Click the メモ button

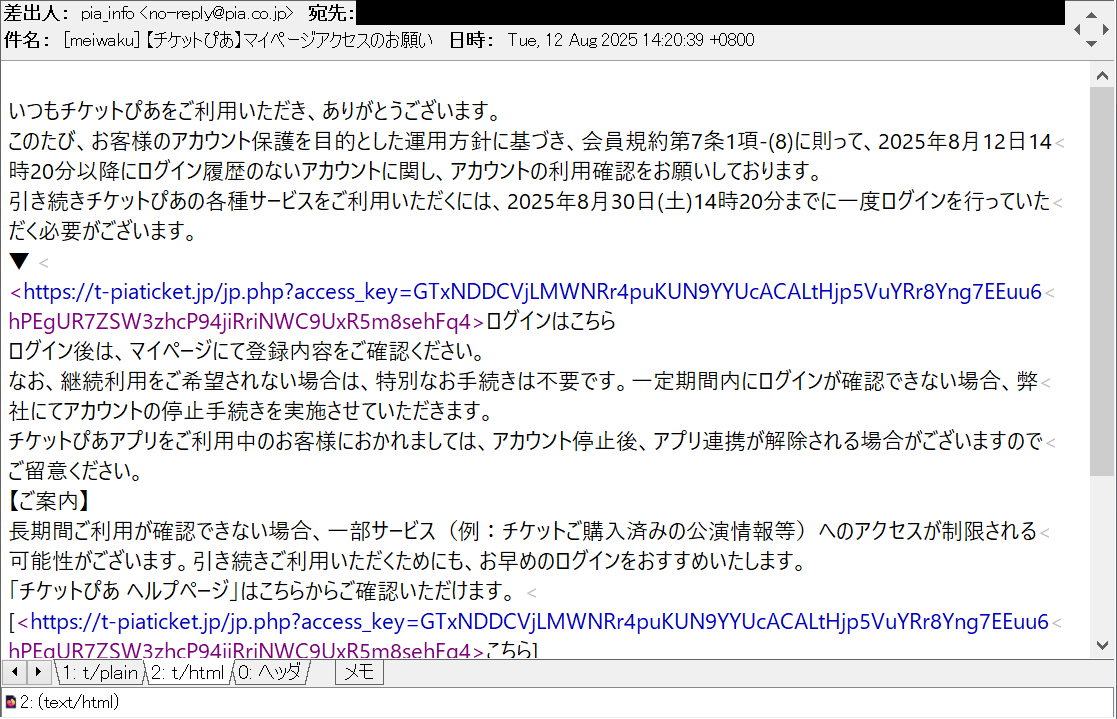[x=359, y=672]
